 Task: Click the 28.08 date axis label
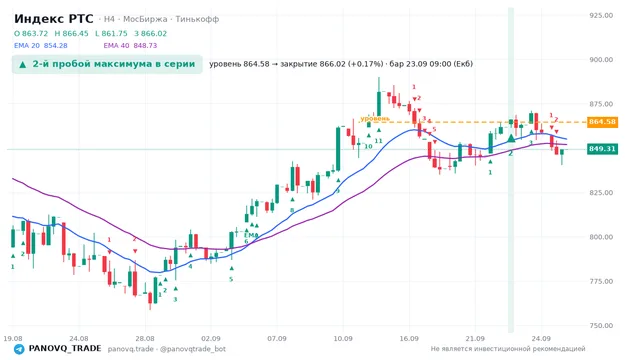tap(145, 339)
